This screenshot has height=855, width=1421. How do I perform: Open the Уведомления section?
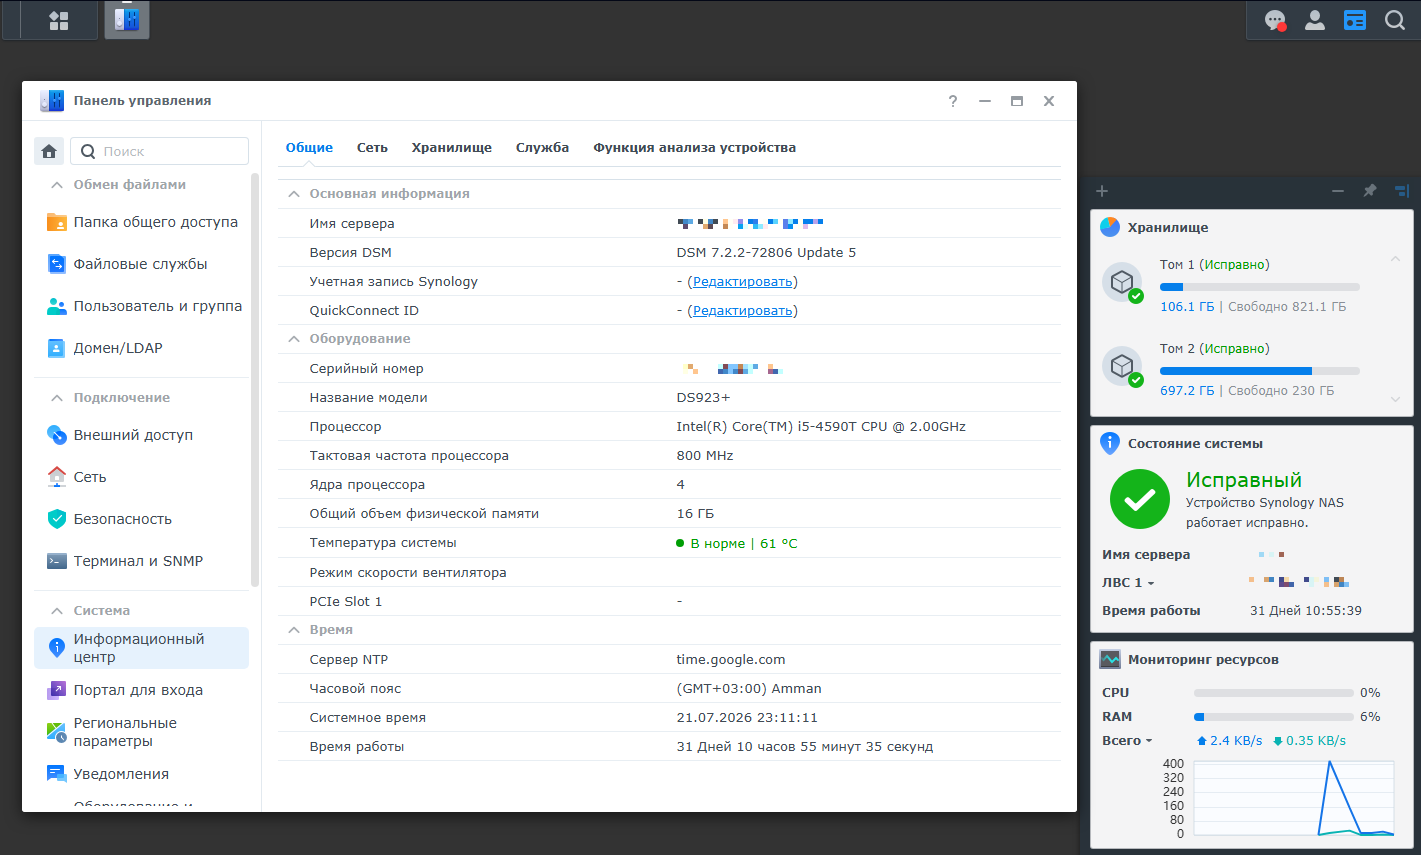tap(141, 774)
